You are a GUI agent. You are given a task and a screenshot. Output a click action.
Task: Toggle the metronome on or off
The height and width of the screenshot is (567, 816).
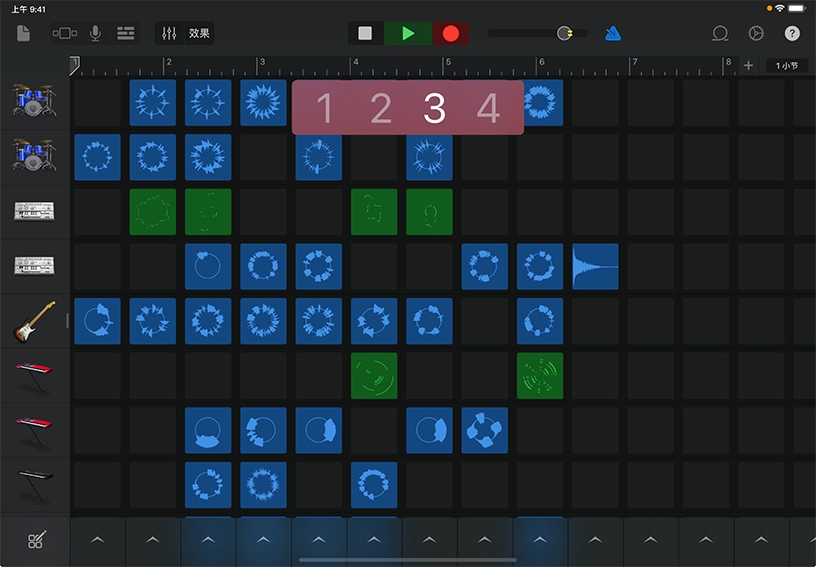(613, 33)
